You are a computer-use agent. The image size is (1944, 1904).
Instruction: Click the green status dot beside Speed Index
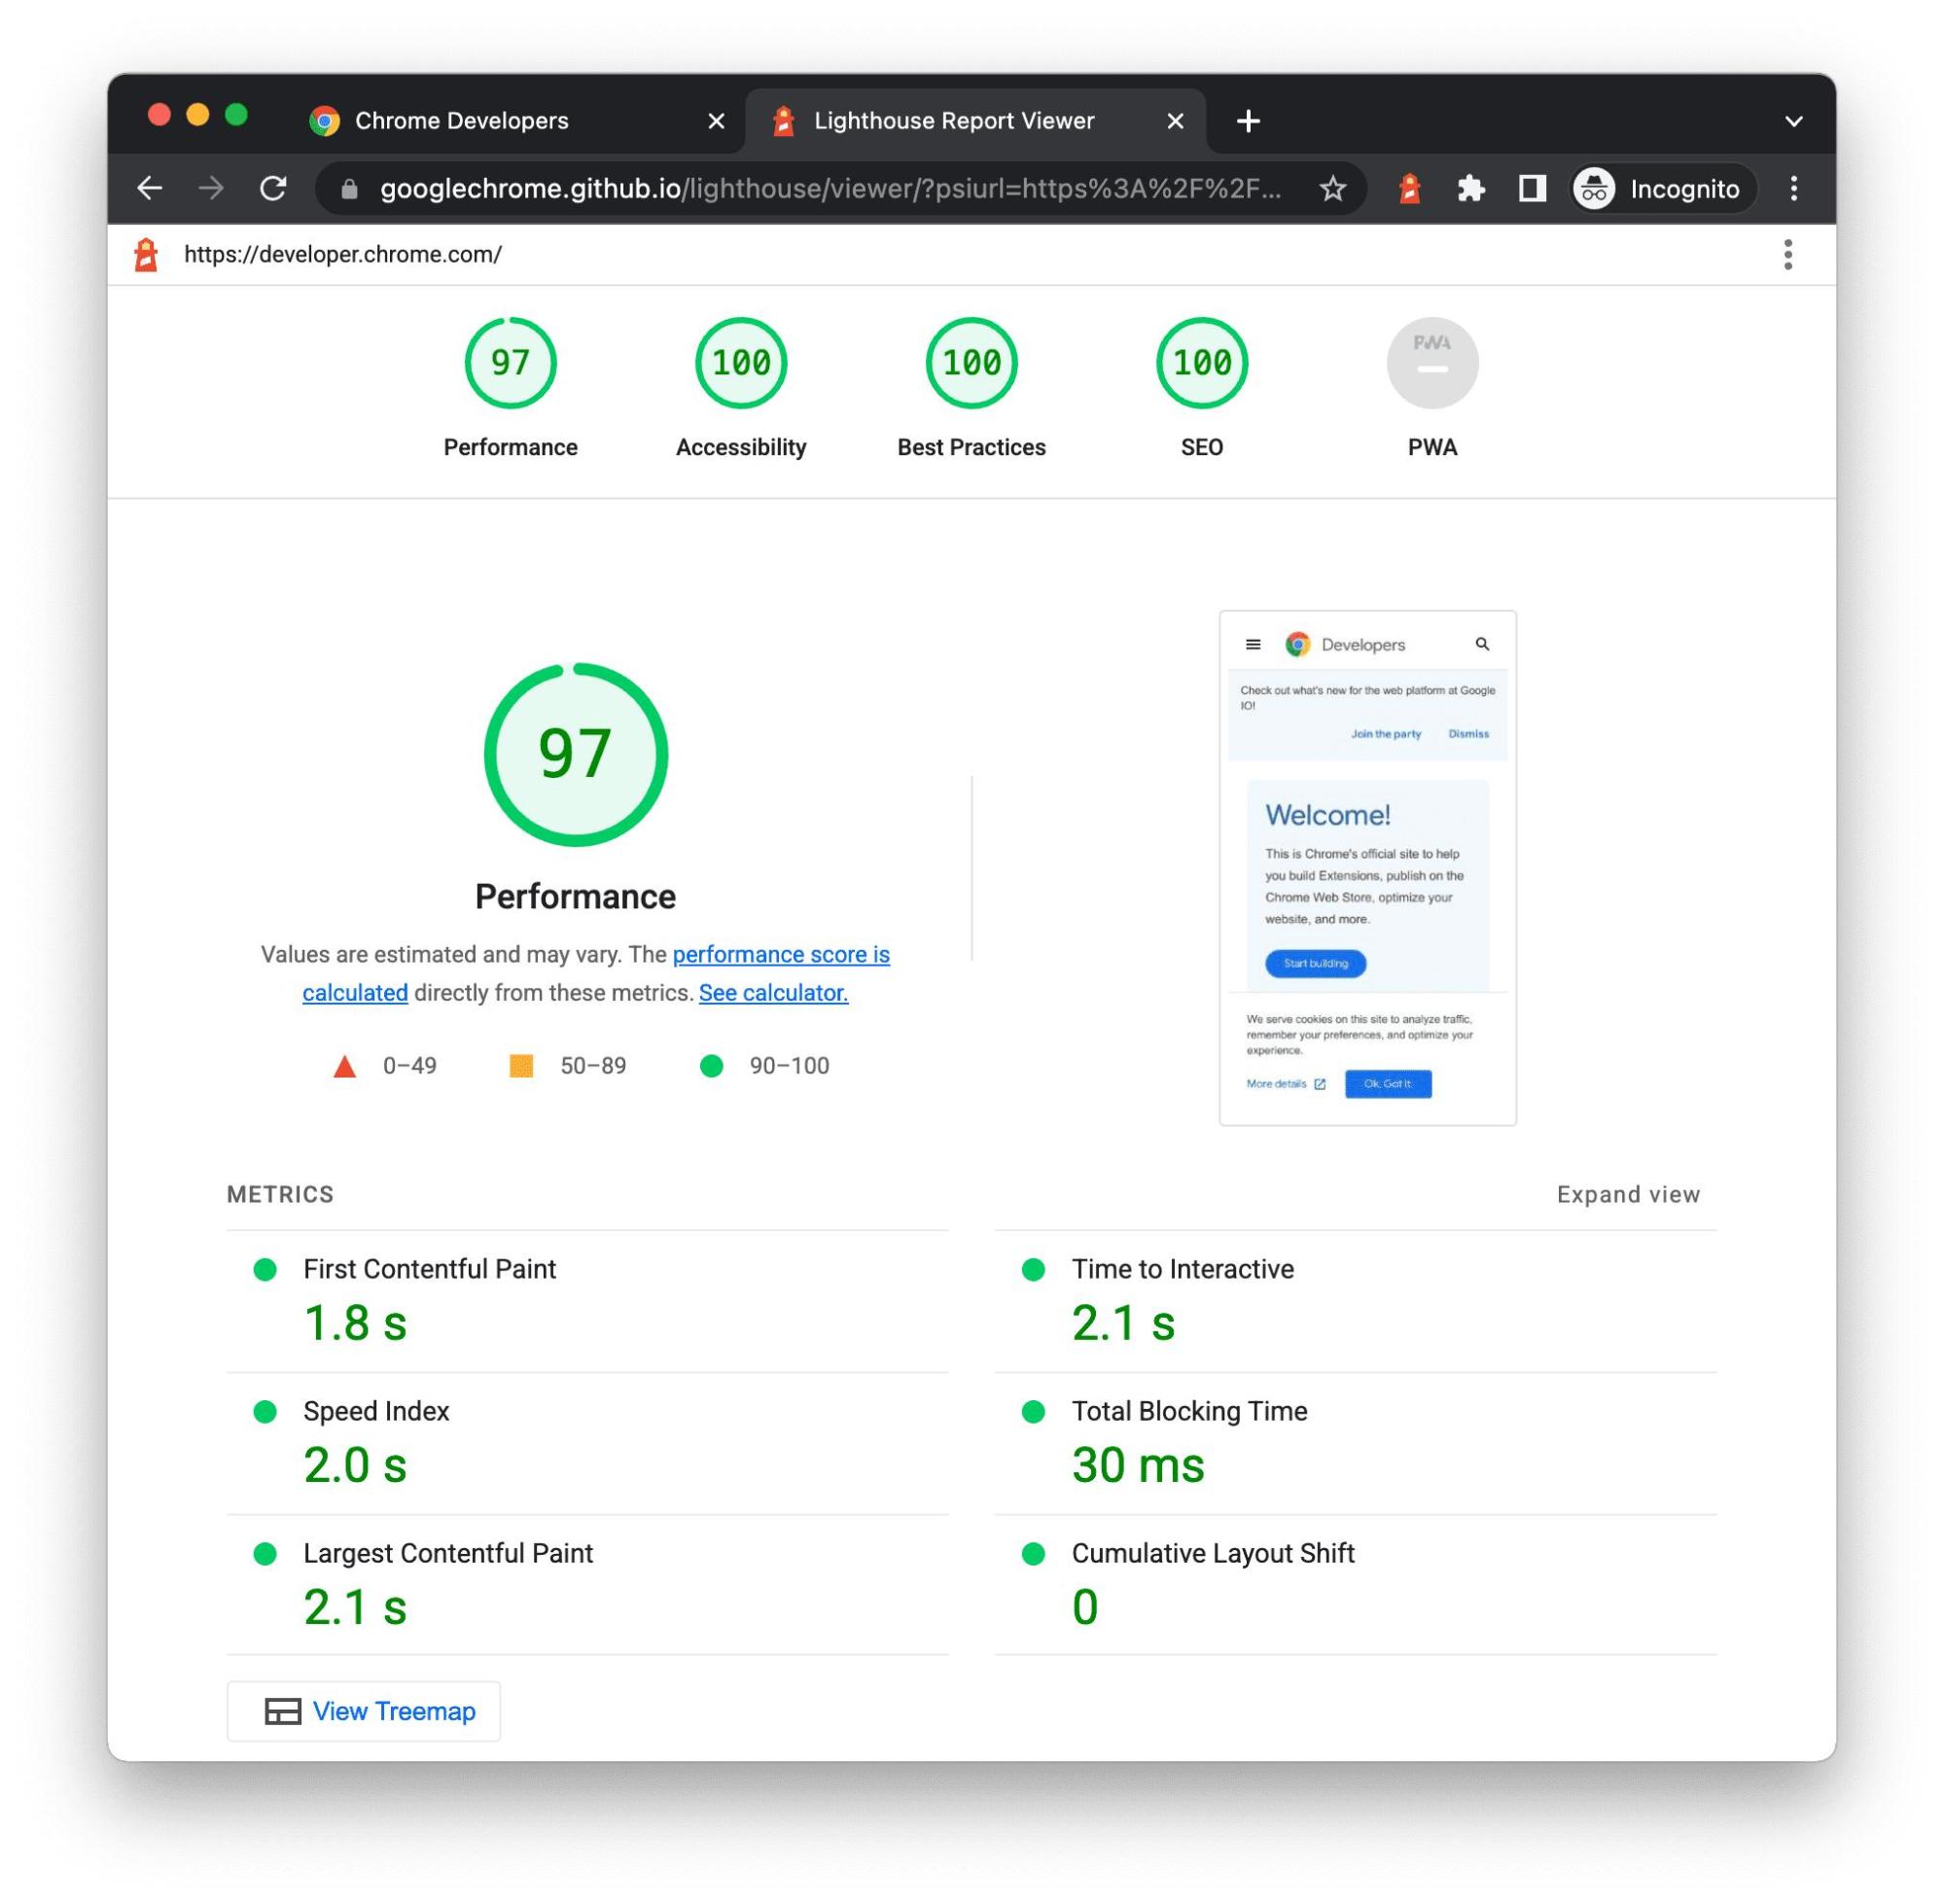click(x=265, y=1411)
